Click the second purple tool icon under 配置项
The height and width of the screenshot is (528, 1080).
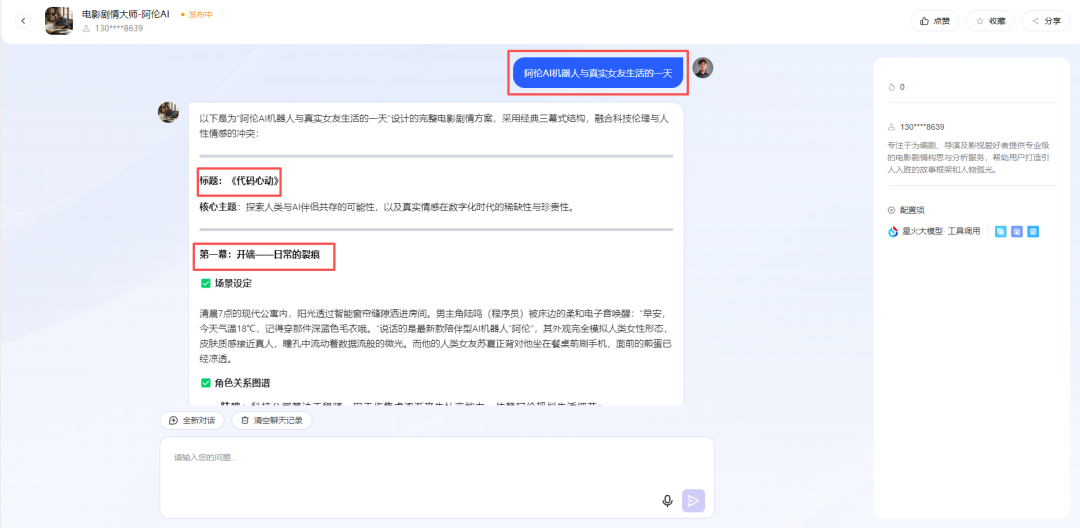[1017, 231]
